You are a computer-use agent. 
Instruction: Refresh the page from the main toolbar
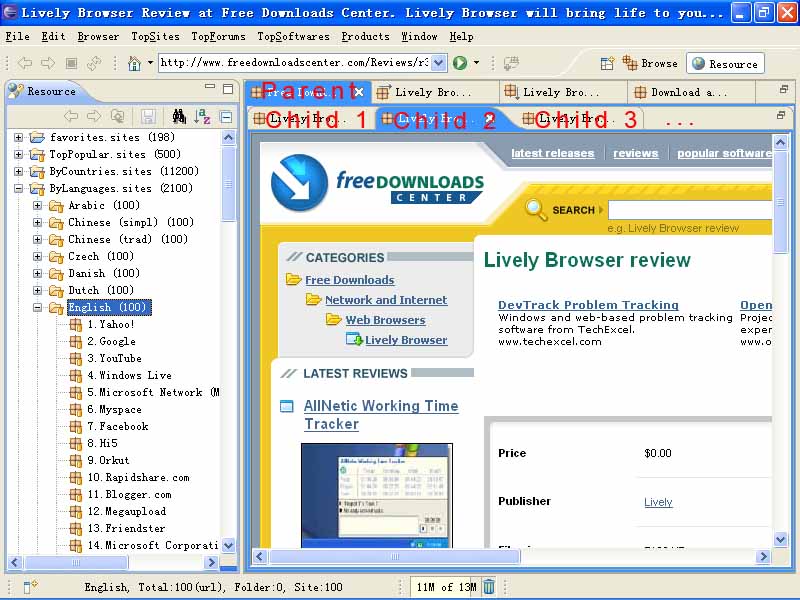[x=94, y=63]
